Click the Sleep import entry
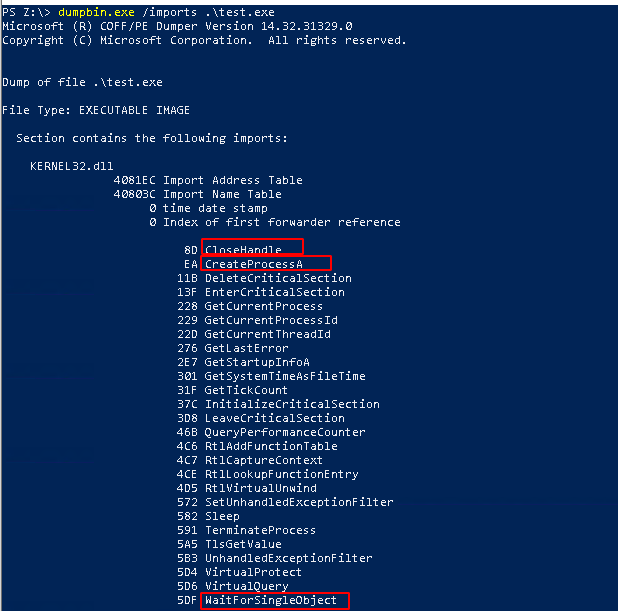Viewport: 618px width, 611px height. point(222,516)
